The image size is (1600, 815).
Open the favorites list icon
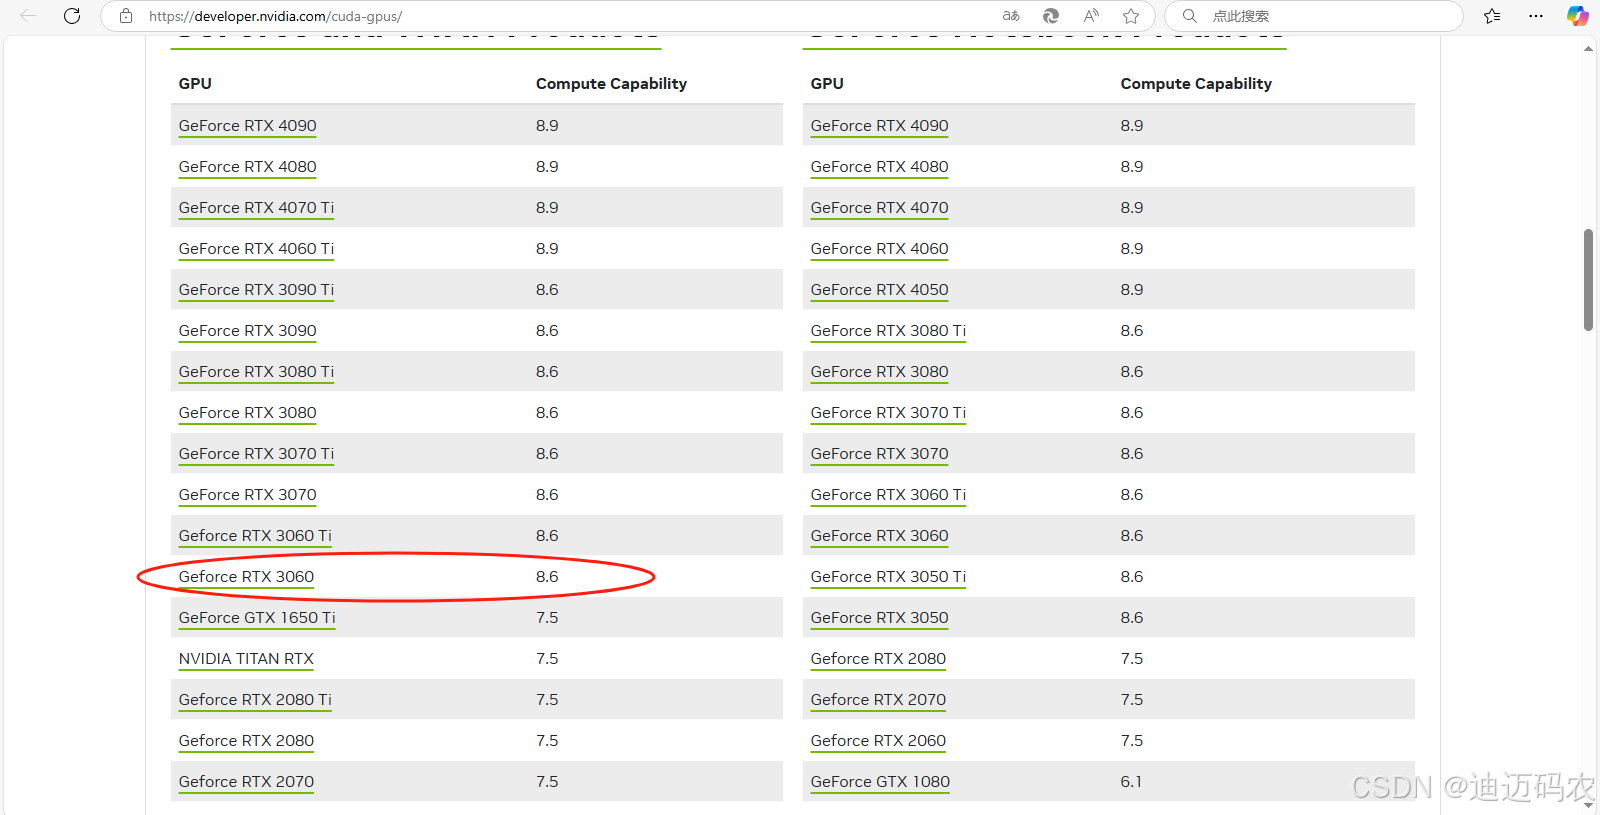(1492, 16)
